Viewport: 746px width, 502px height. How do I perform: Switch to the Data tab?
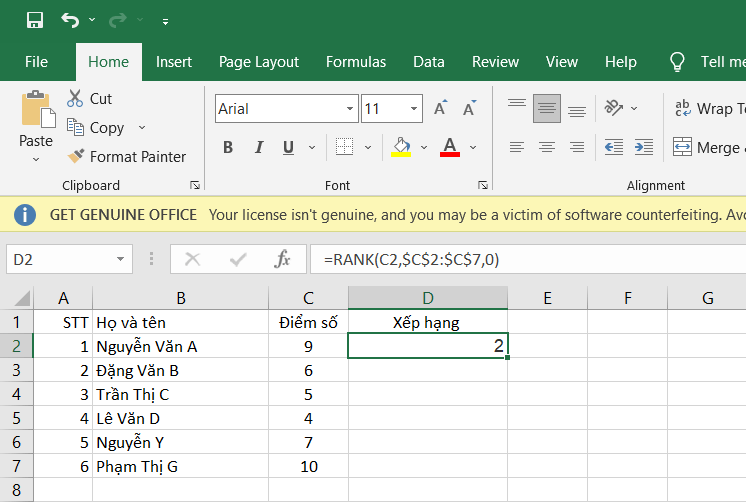coord(429,62)
